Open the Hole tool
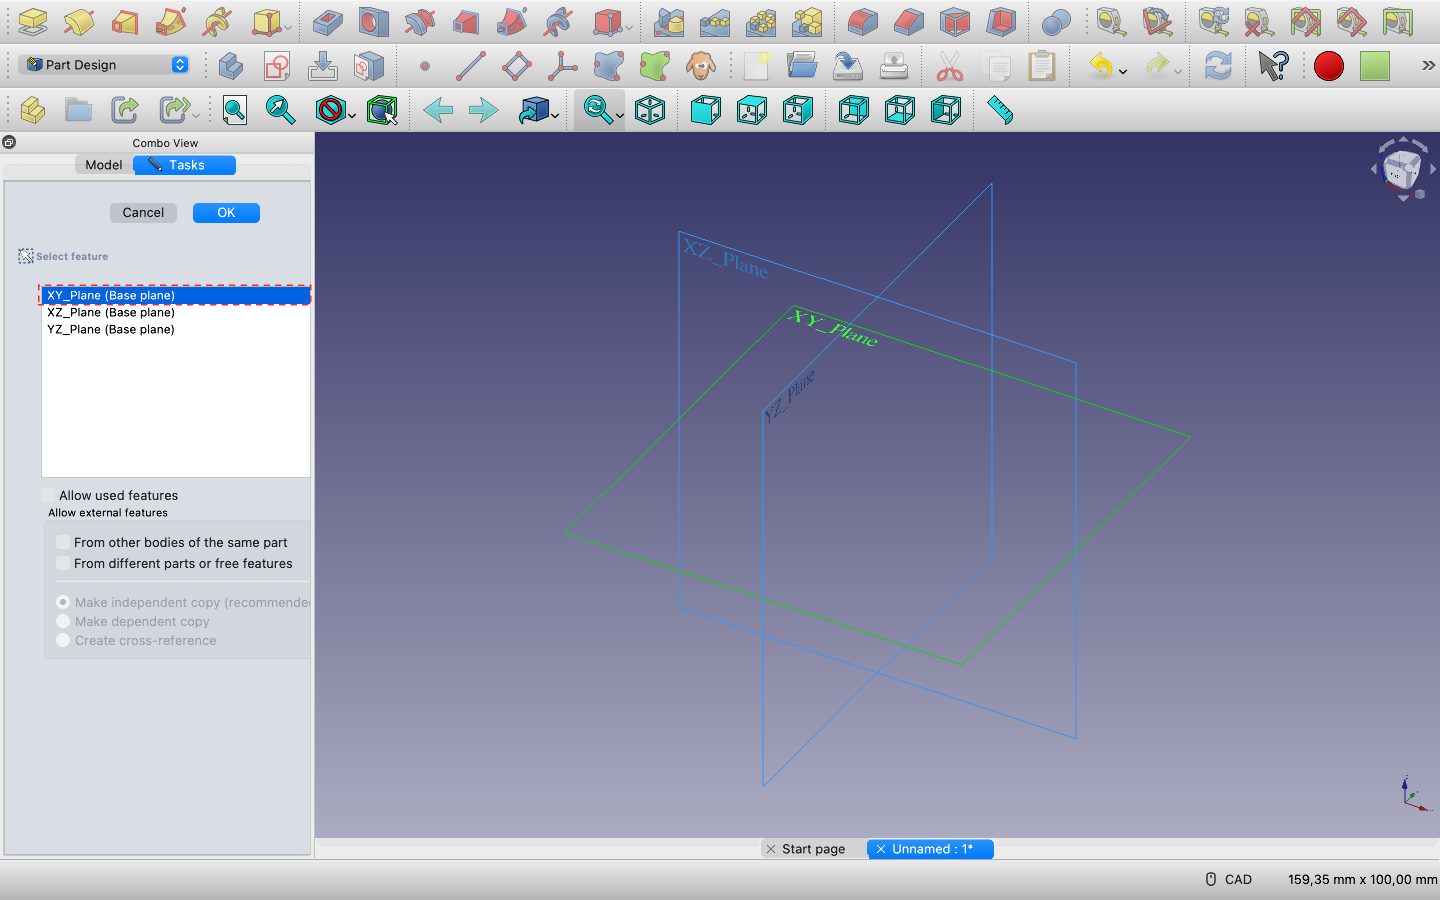 [374, 21]
